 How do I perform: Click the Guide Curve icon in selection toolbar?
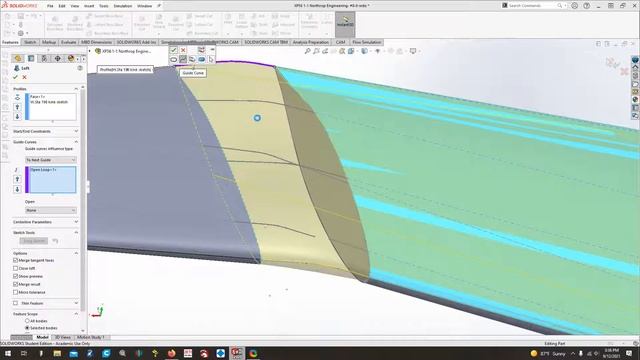click(183, 60)
